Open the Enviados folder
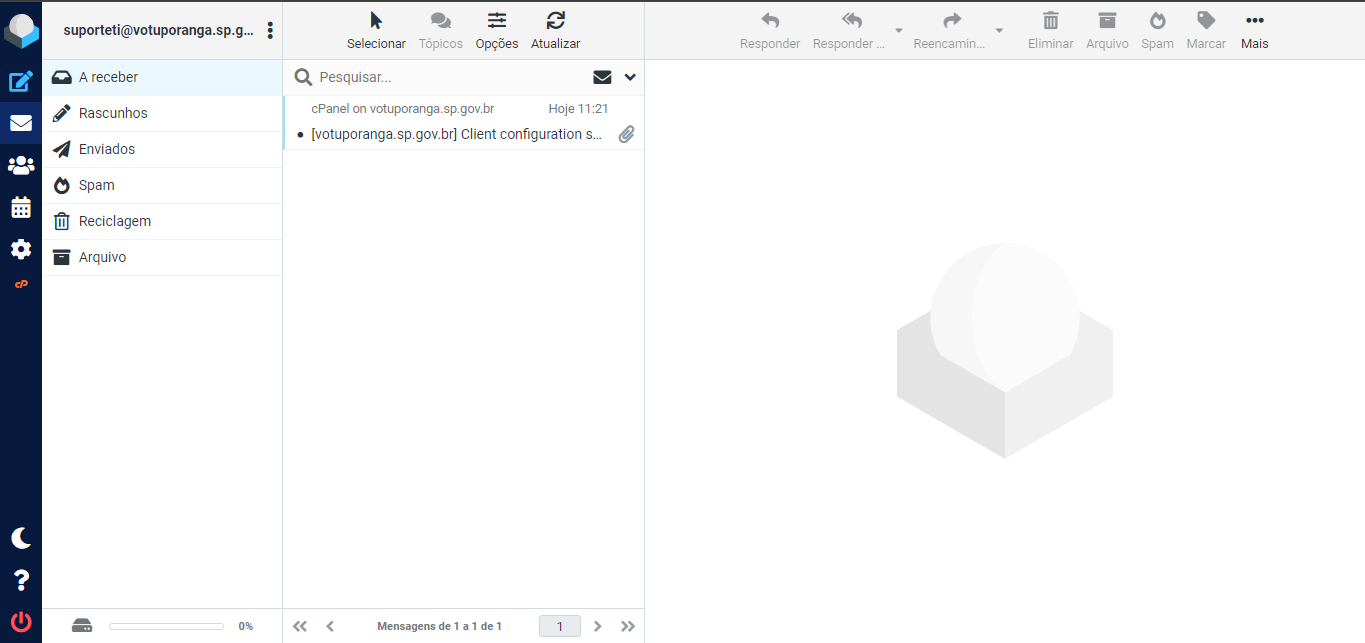This screenshot has width=1365, height=643. pos(162,149)
